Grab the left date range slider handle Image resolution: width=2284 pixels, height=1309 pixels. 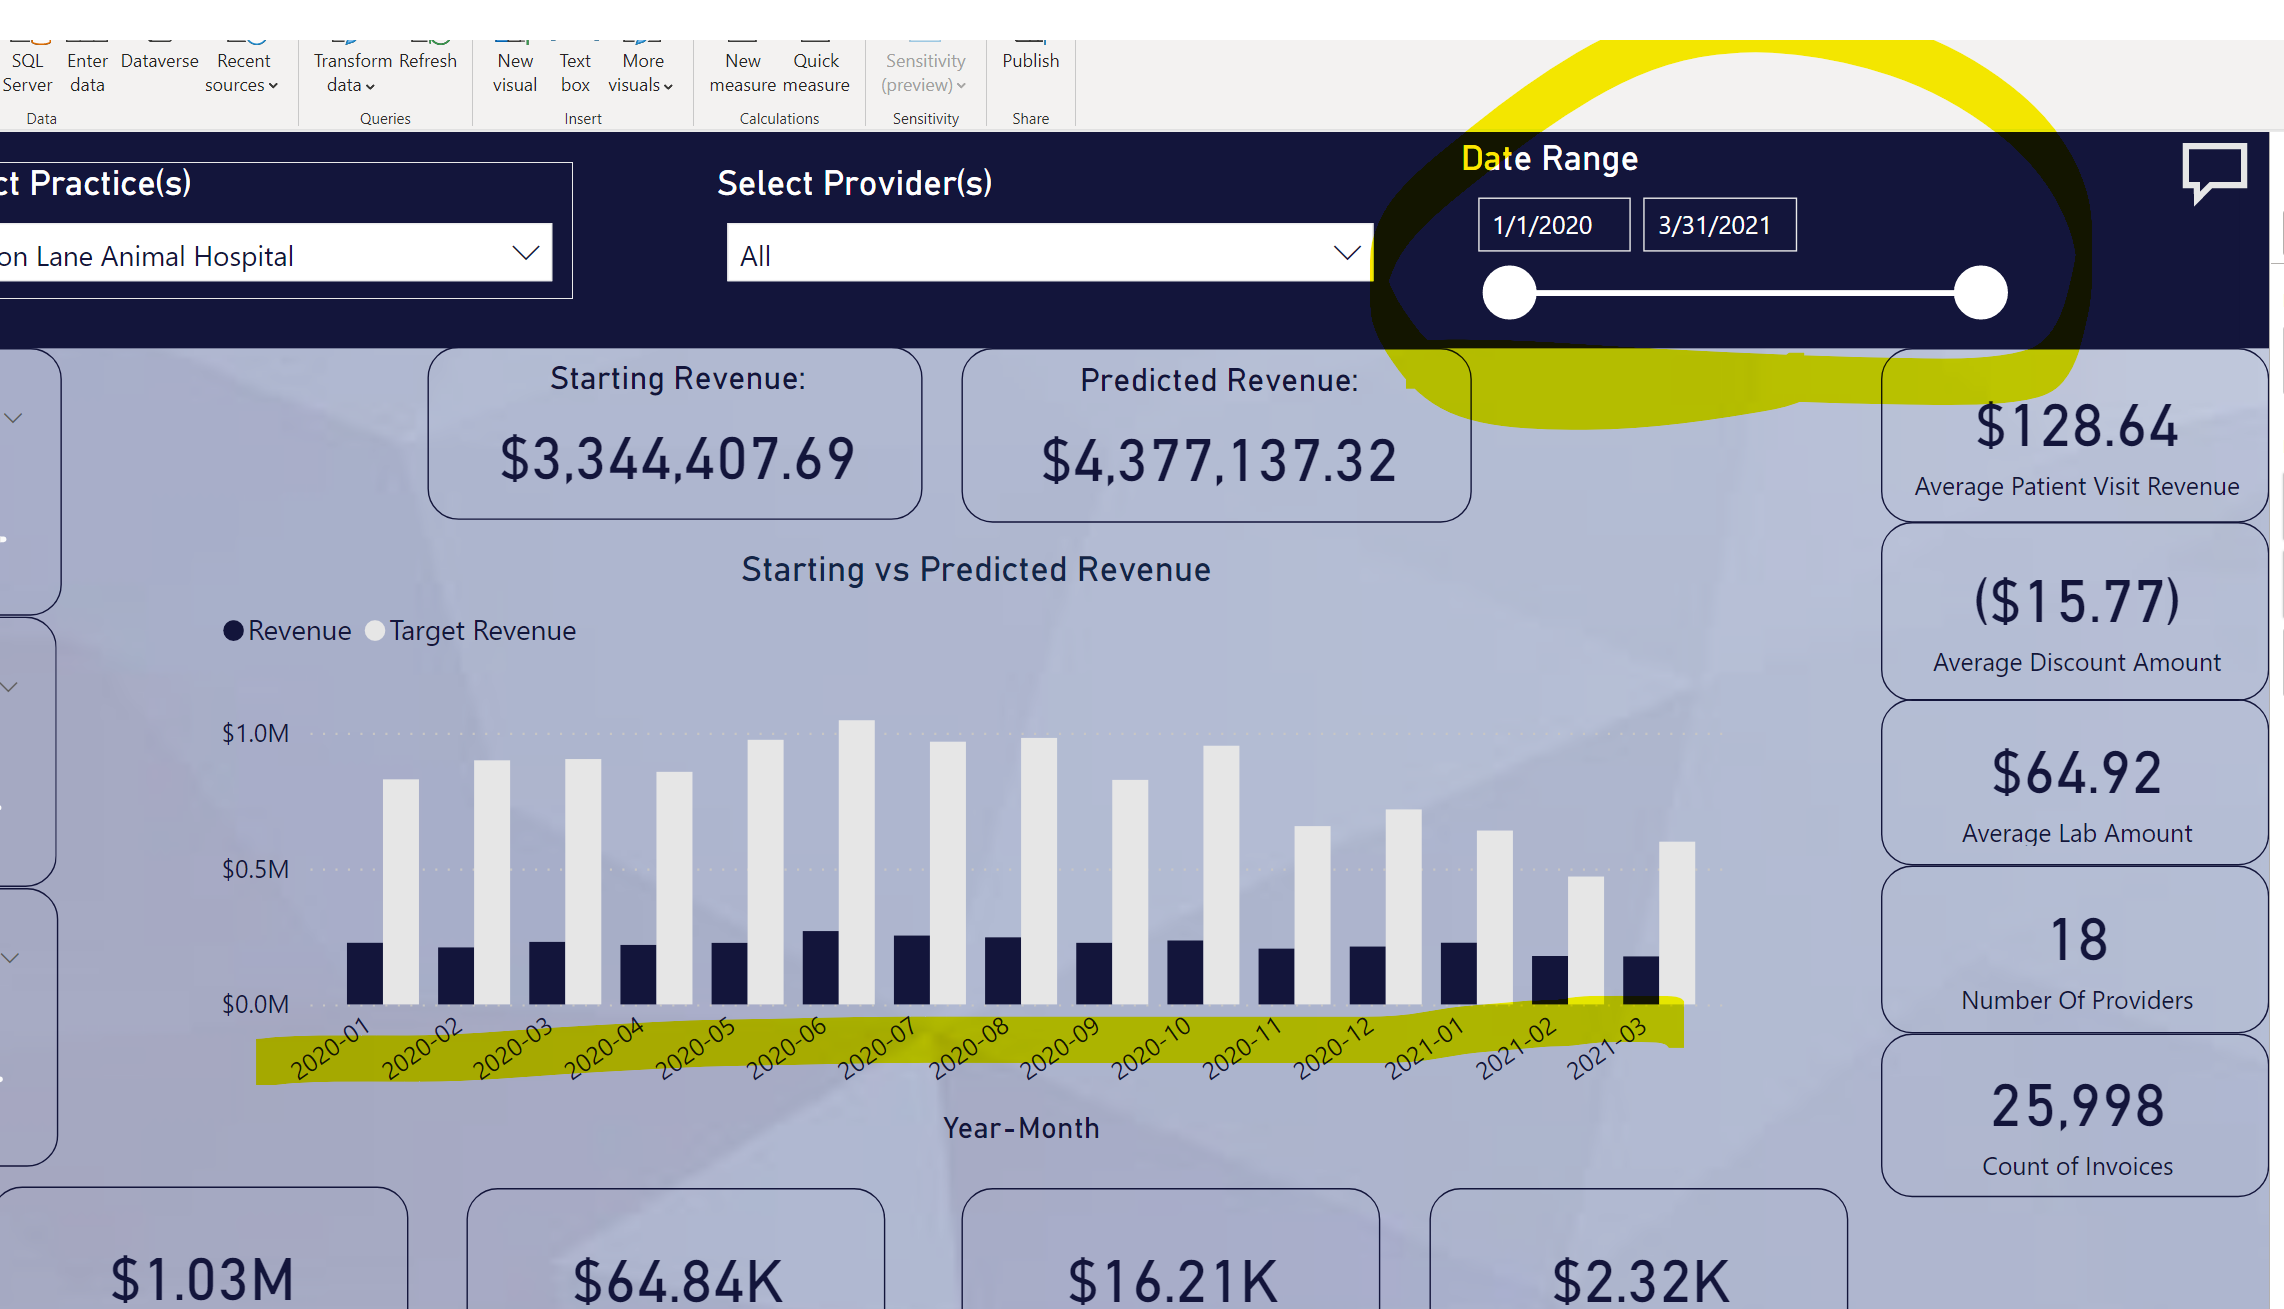tap(1509, 292)
